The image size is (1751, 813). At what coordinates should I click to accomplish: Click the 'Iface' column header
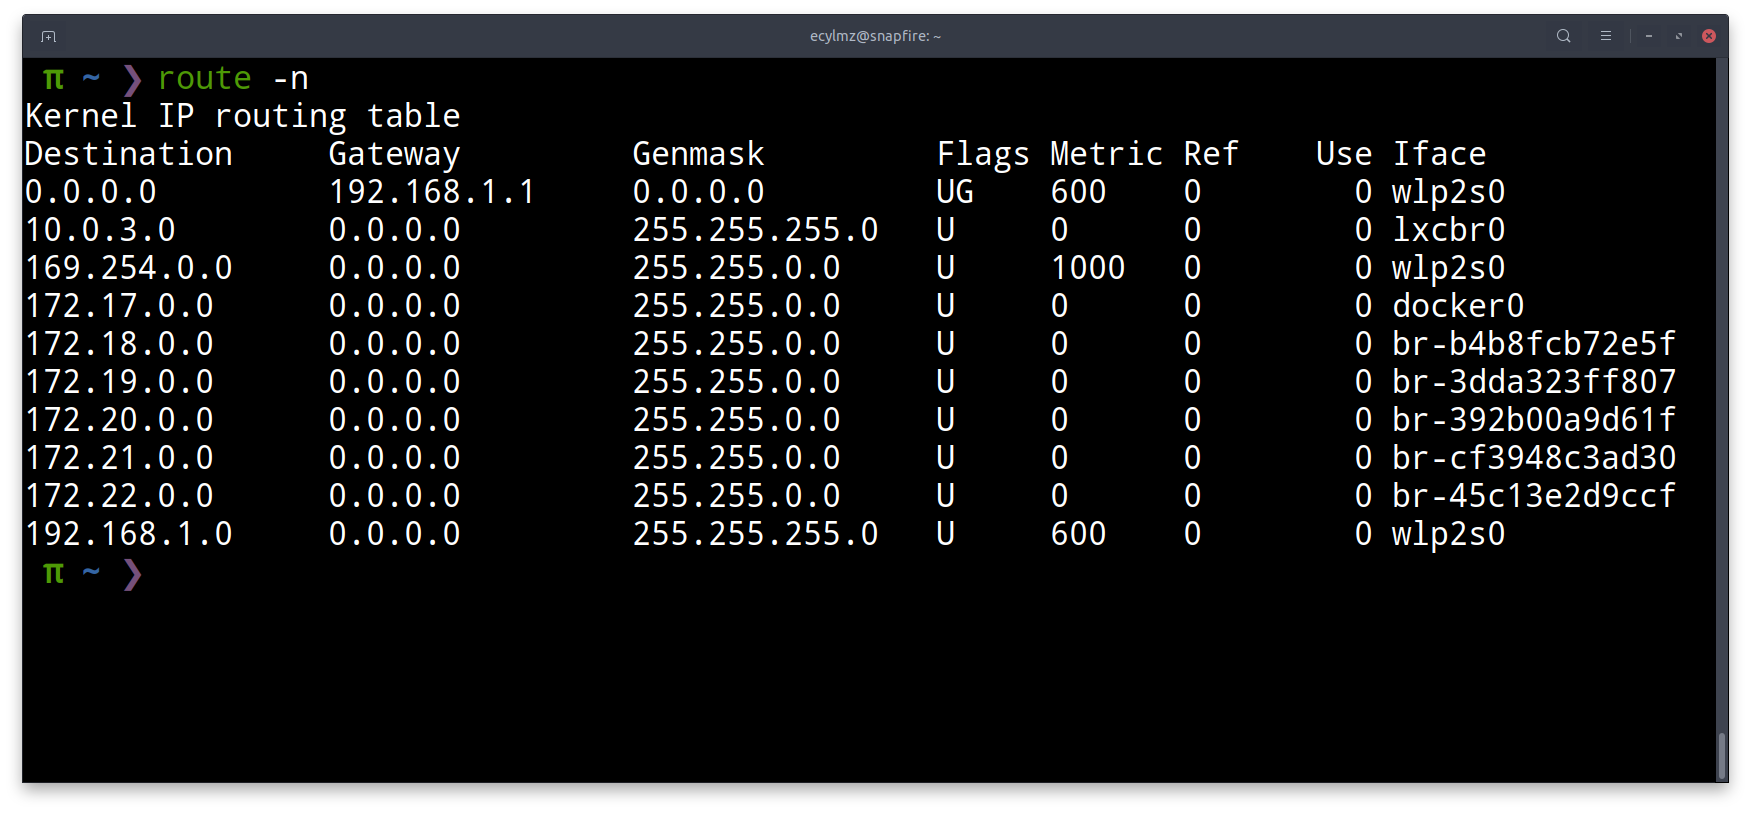tap(1439, 154)
